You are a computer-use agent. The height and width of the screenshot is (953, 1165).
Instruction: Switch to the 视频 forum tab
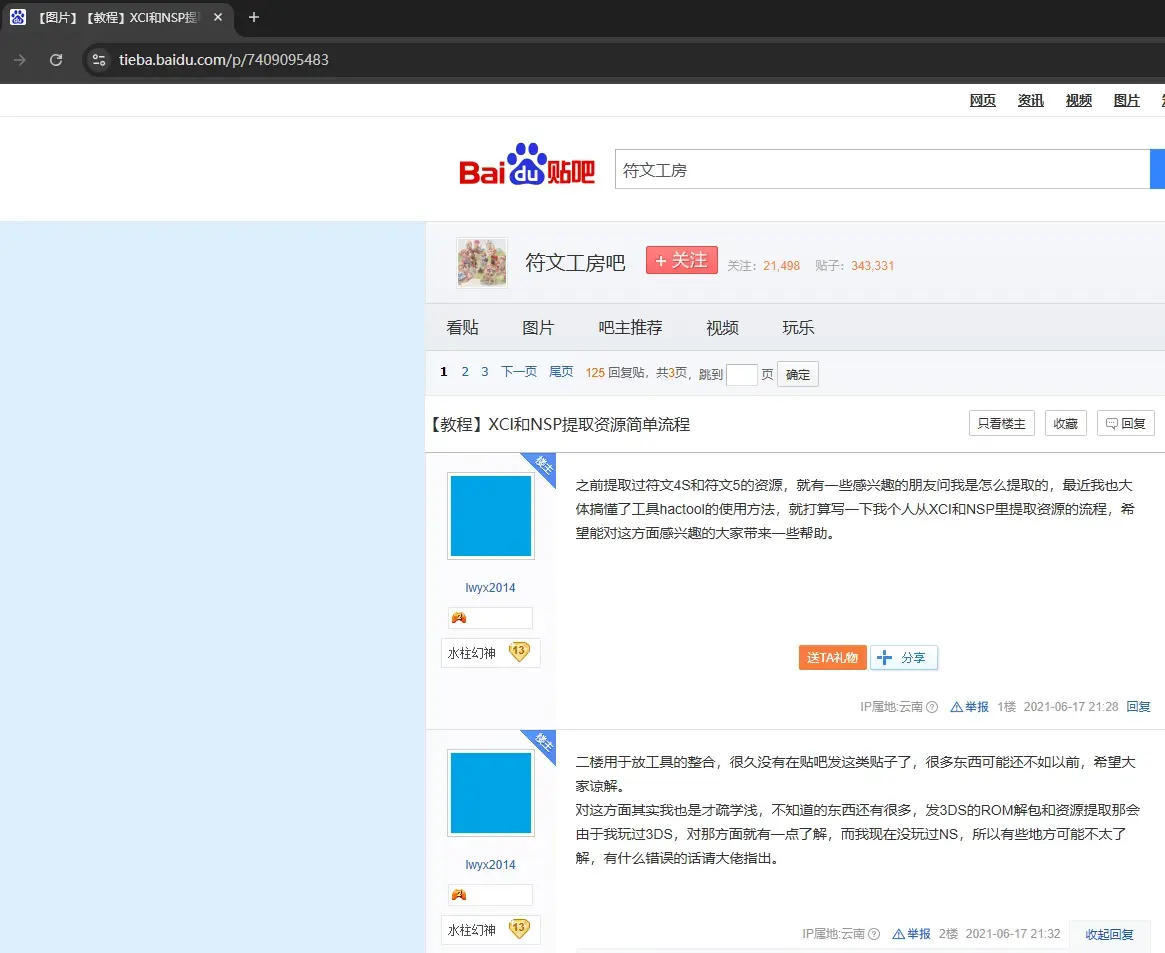(x=722, y=328)
